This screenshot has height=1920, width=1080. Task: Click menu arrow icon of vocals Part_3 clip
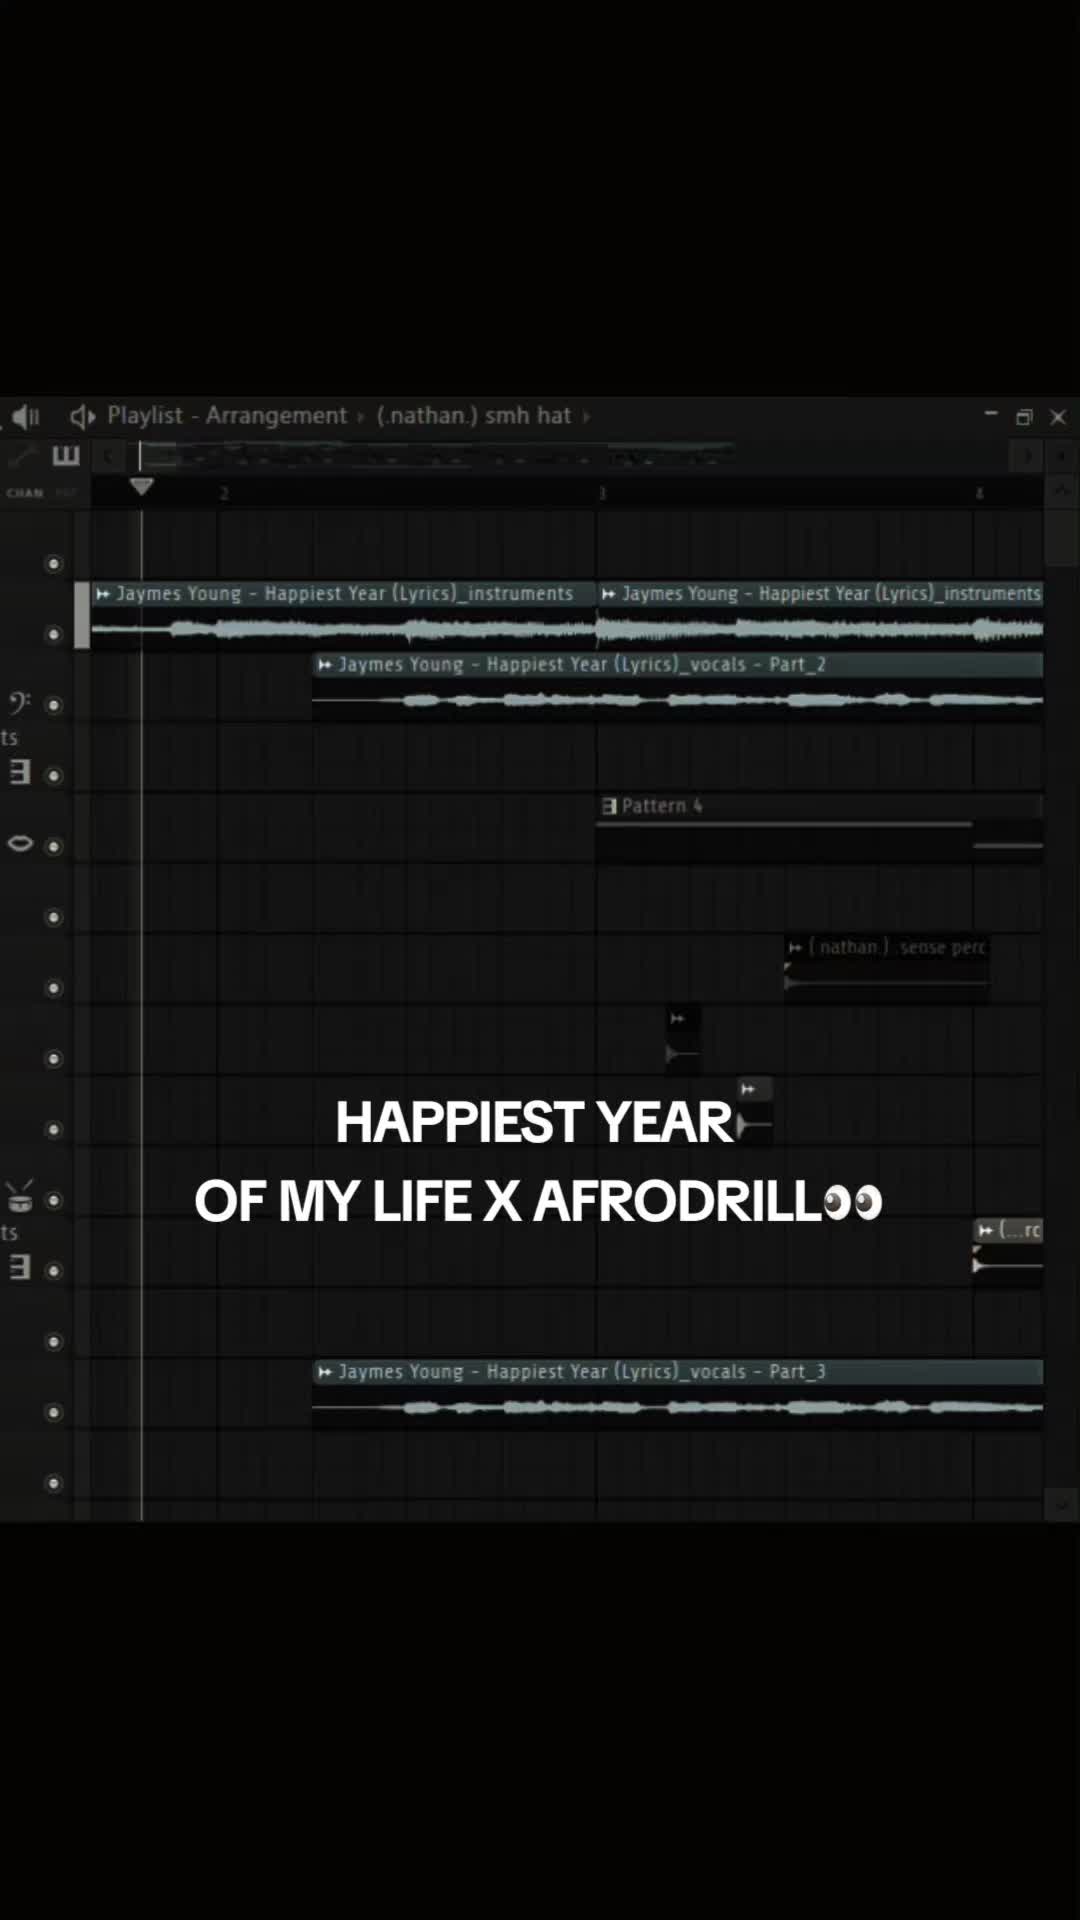click(325, 1372)
